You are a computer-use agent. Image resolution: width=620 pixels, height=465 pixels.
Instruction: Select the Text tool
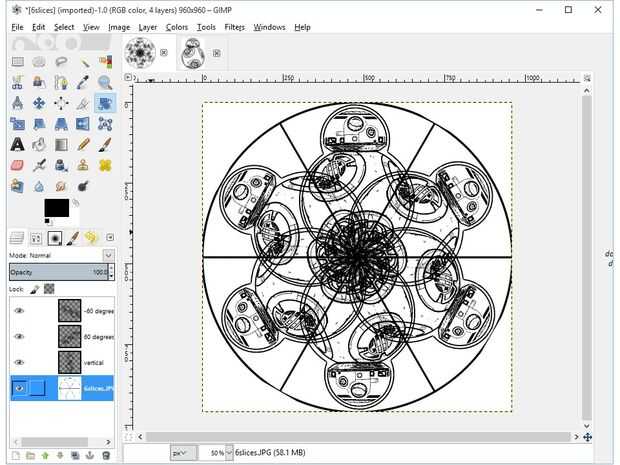tap(18, 145)
